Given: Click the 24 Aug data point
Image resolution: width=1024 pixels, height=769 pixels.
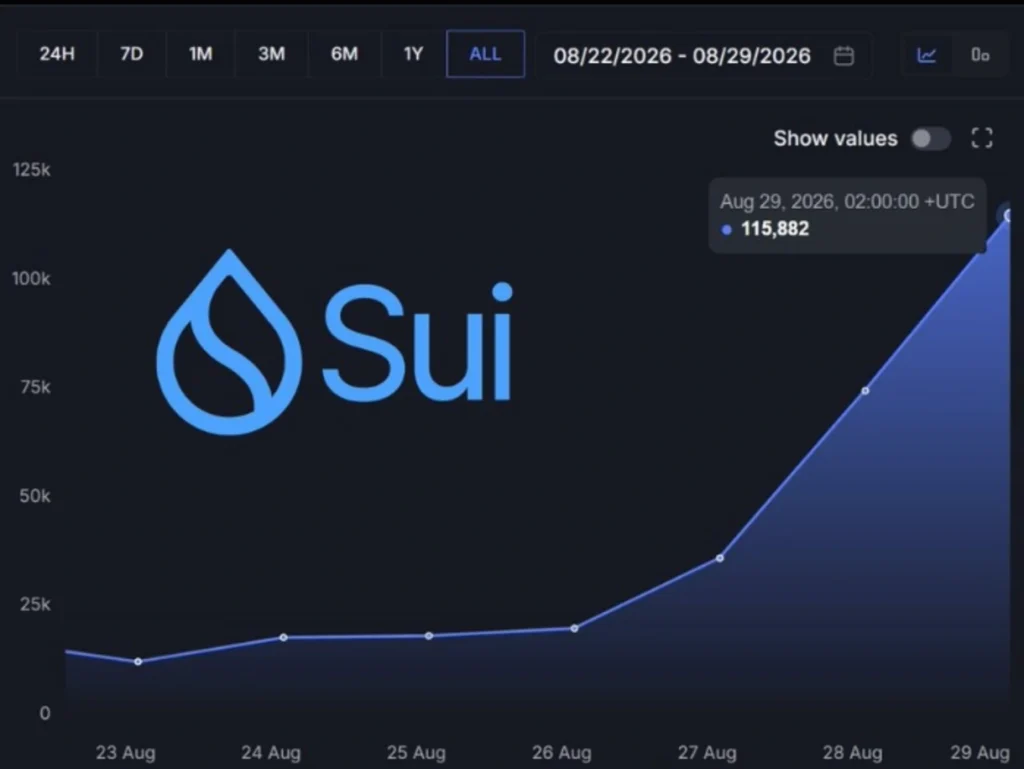Looking at the screenshot, I should [x=283, y=637].
